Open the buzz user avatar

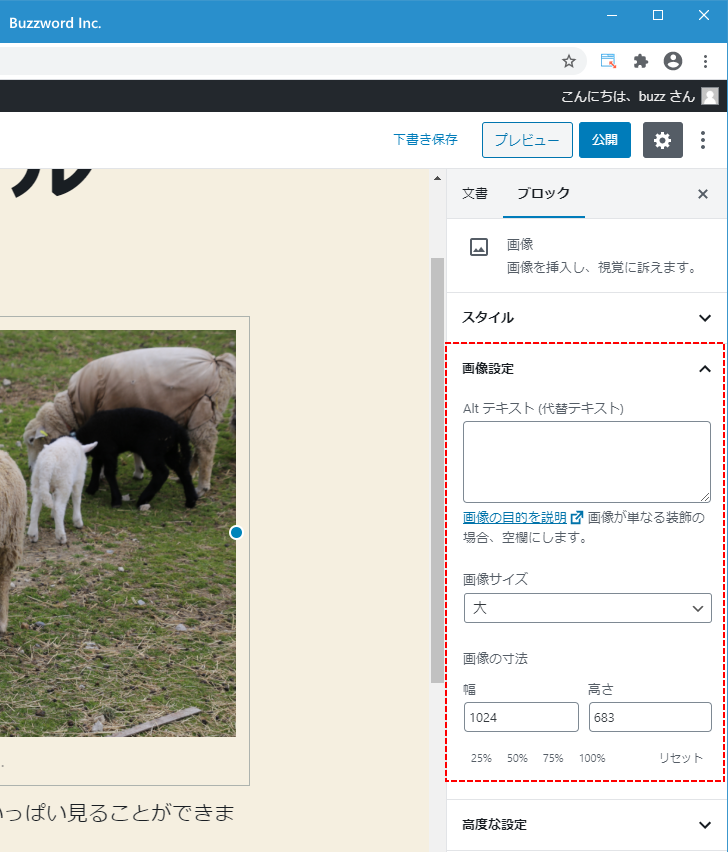click(x=710, y=96)
